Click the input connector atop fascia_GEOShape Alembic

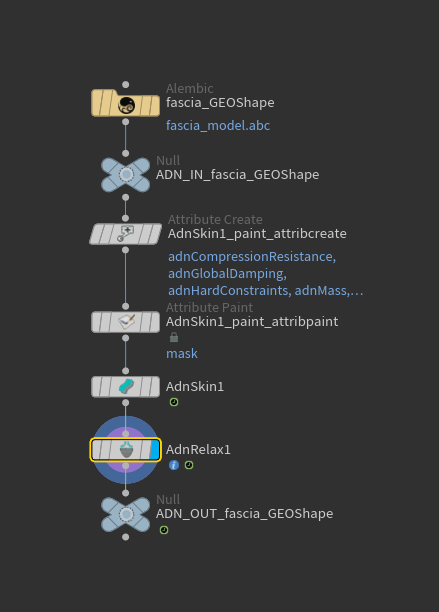tap(125, 85)
